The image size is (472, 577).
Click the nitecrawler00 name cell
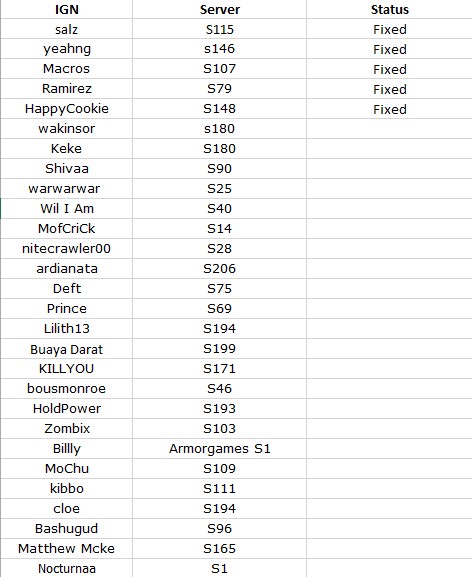pos(67,248)
